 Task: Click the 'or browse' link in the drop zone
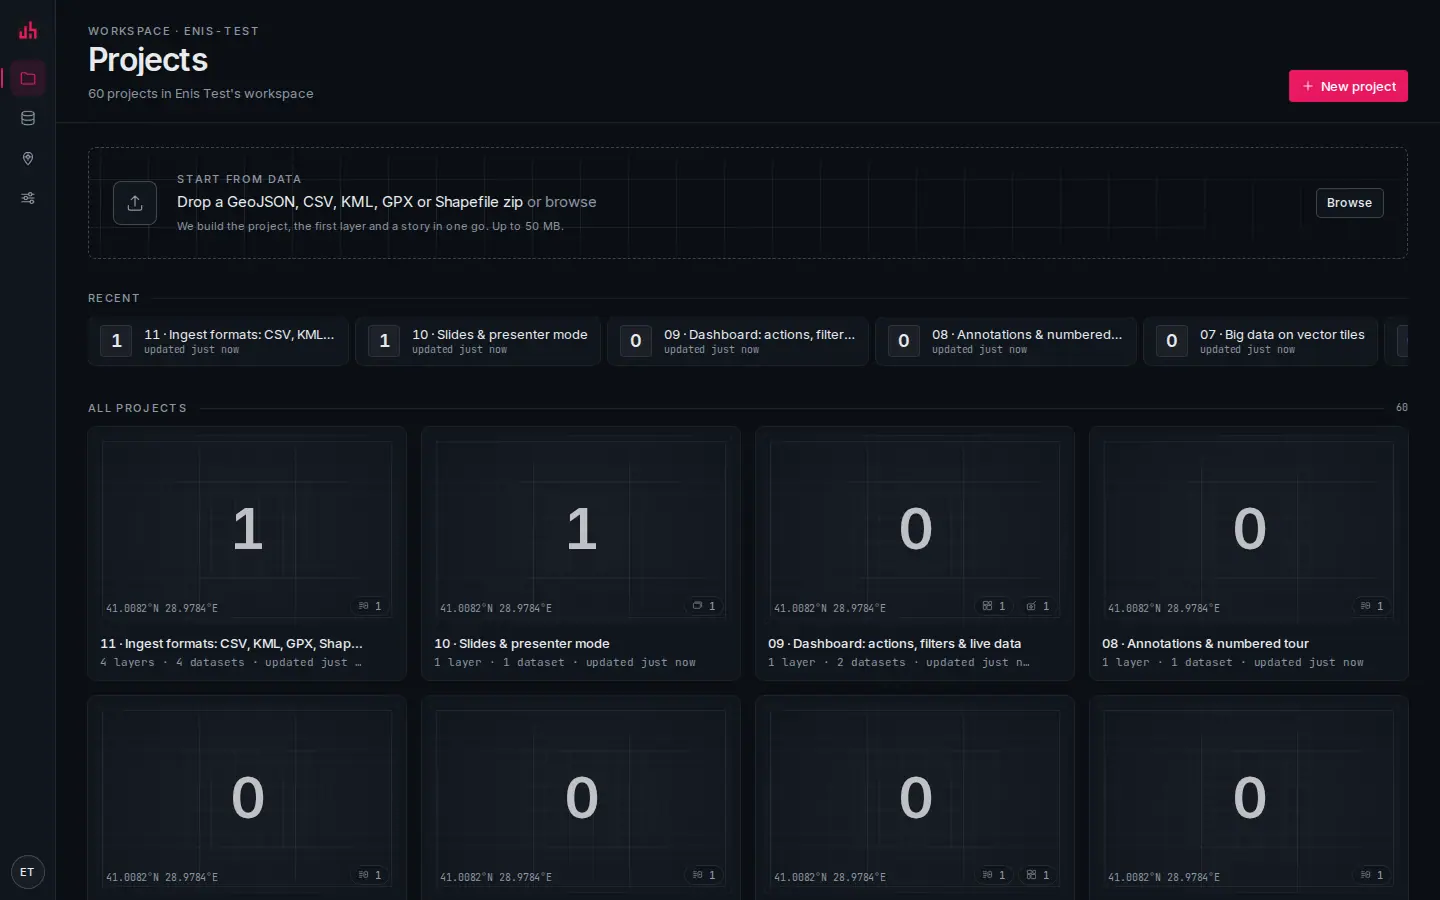(x=562, y=202)
